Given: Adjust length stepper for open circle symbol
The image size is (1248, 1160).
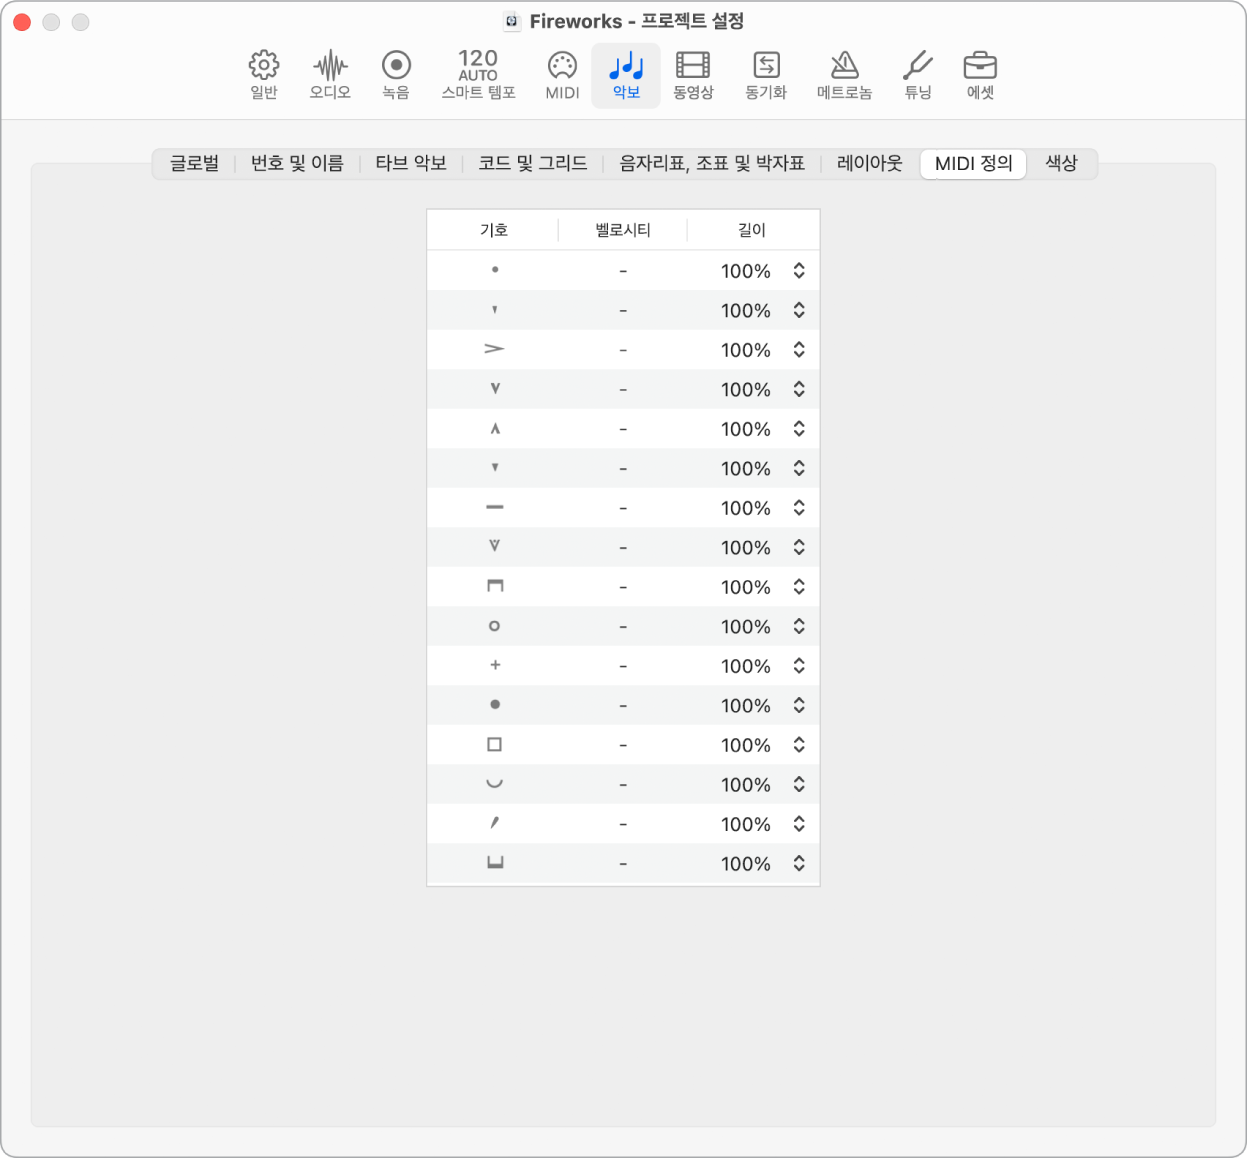Looking at the screenshot, I should (x=799, y=626).
